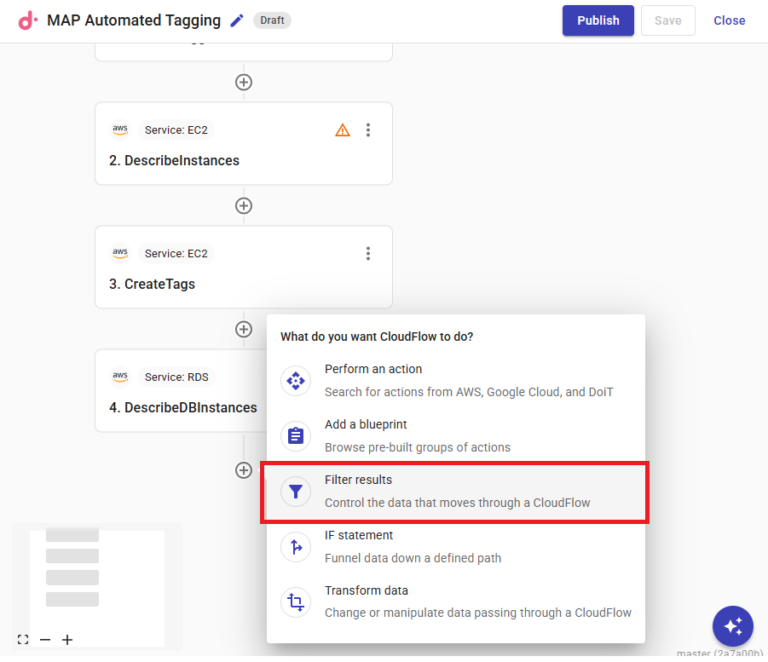Viewport: 768px width, 662px height.
Task: Click the warning icon on DescribeInstances
Action: point(343,130)
